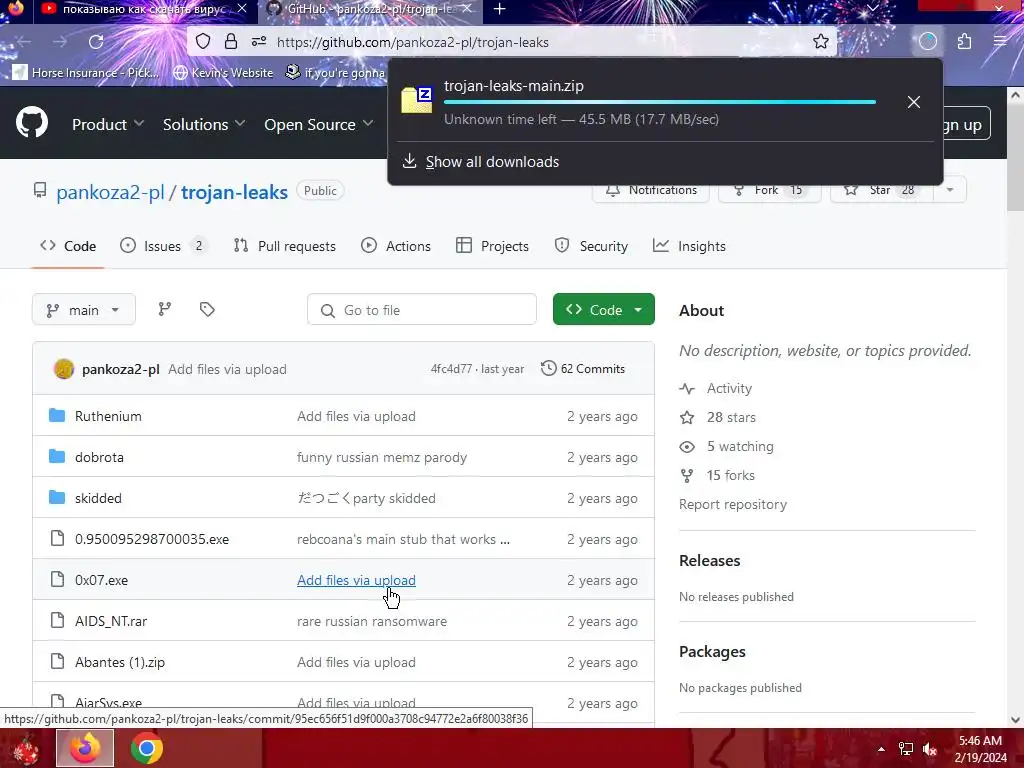This screenshot has width=1024, height=768.
Task: Switch to Code tab
Action: (68, 246)
